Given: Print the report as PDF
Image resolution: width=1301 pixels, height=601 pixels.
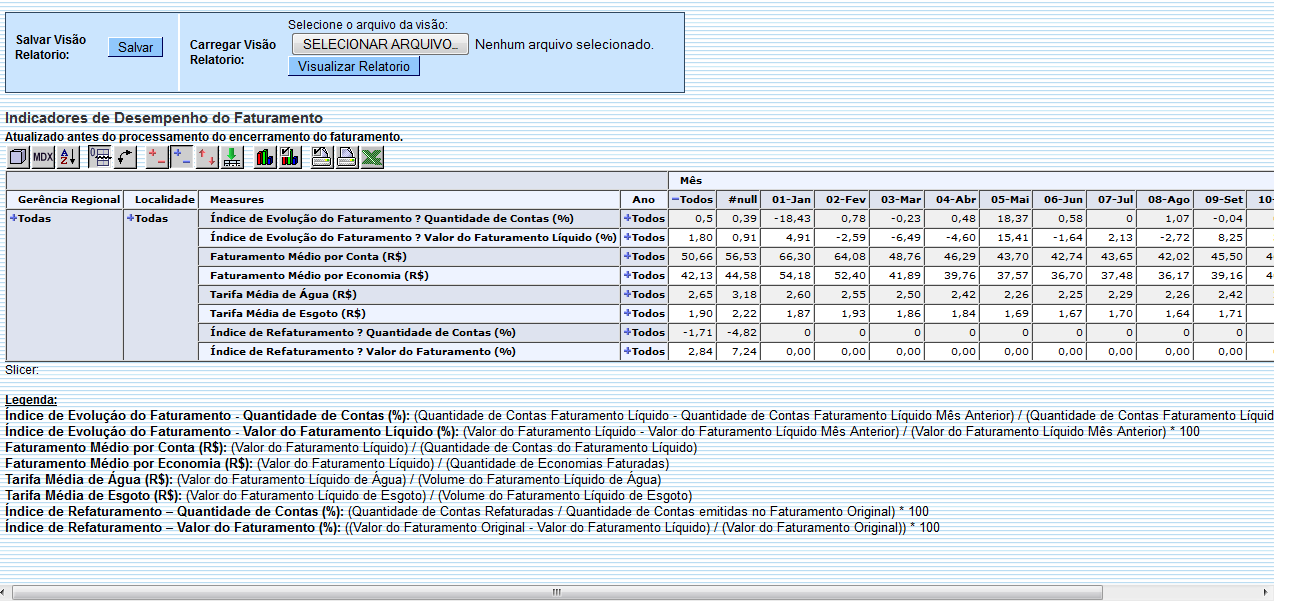Looking at the screenshot, I should click(345, 156).
